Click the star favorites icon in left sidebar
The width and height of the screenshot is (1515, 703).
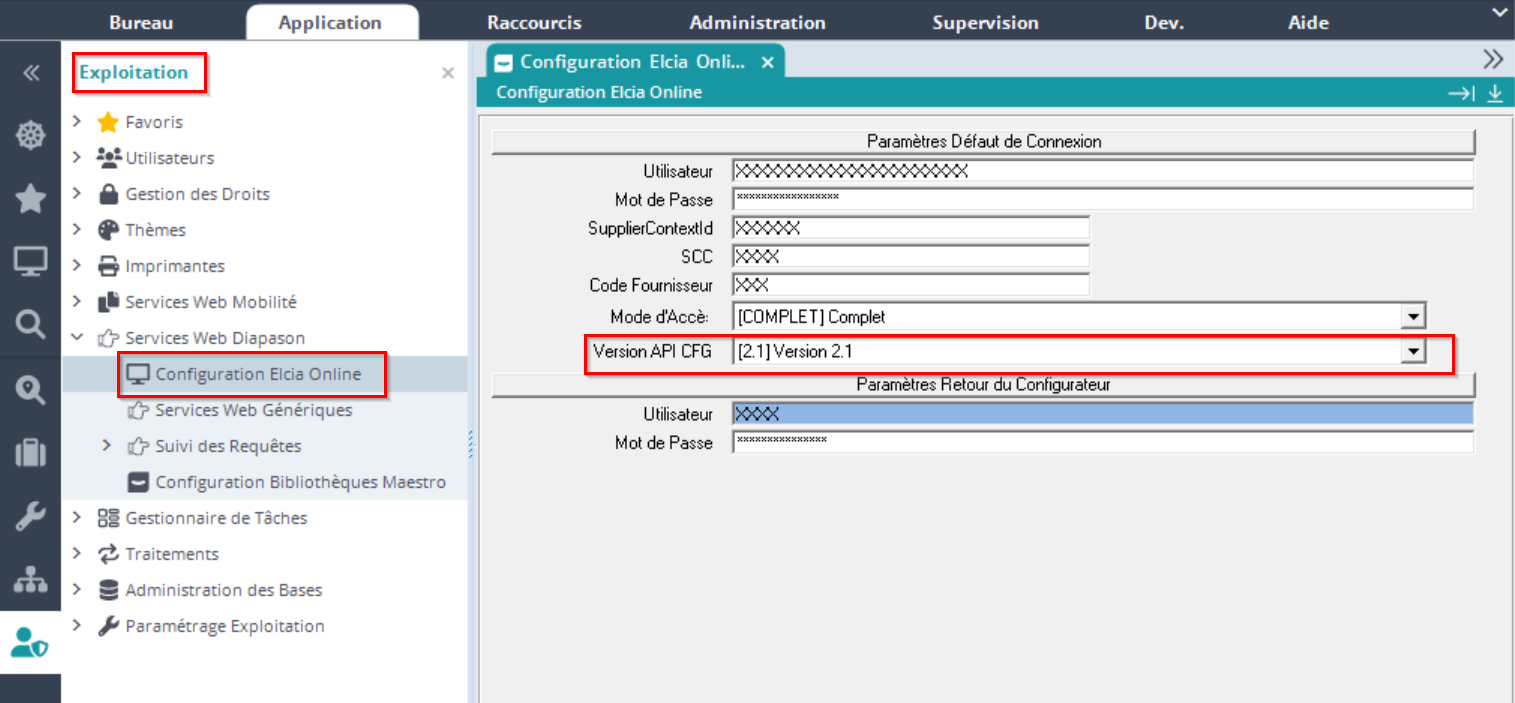[30, 200]
